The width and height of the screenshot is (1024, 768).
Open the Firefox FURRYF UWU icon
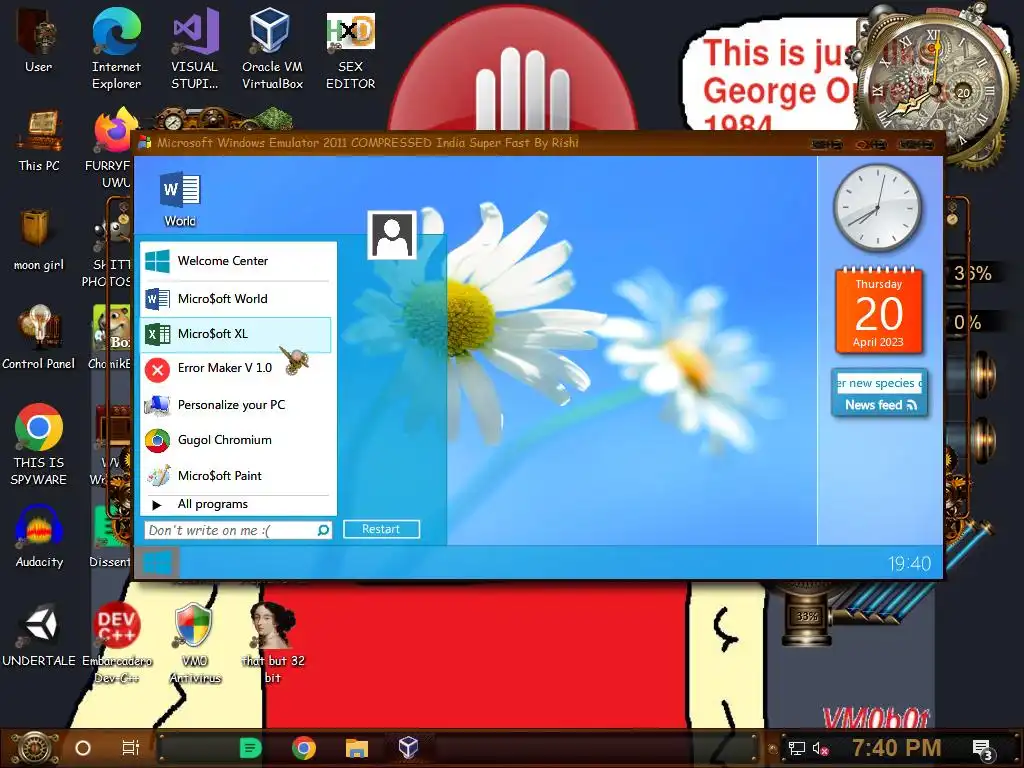tap(112, 149)
